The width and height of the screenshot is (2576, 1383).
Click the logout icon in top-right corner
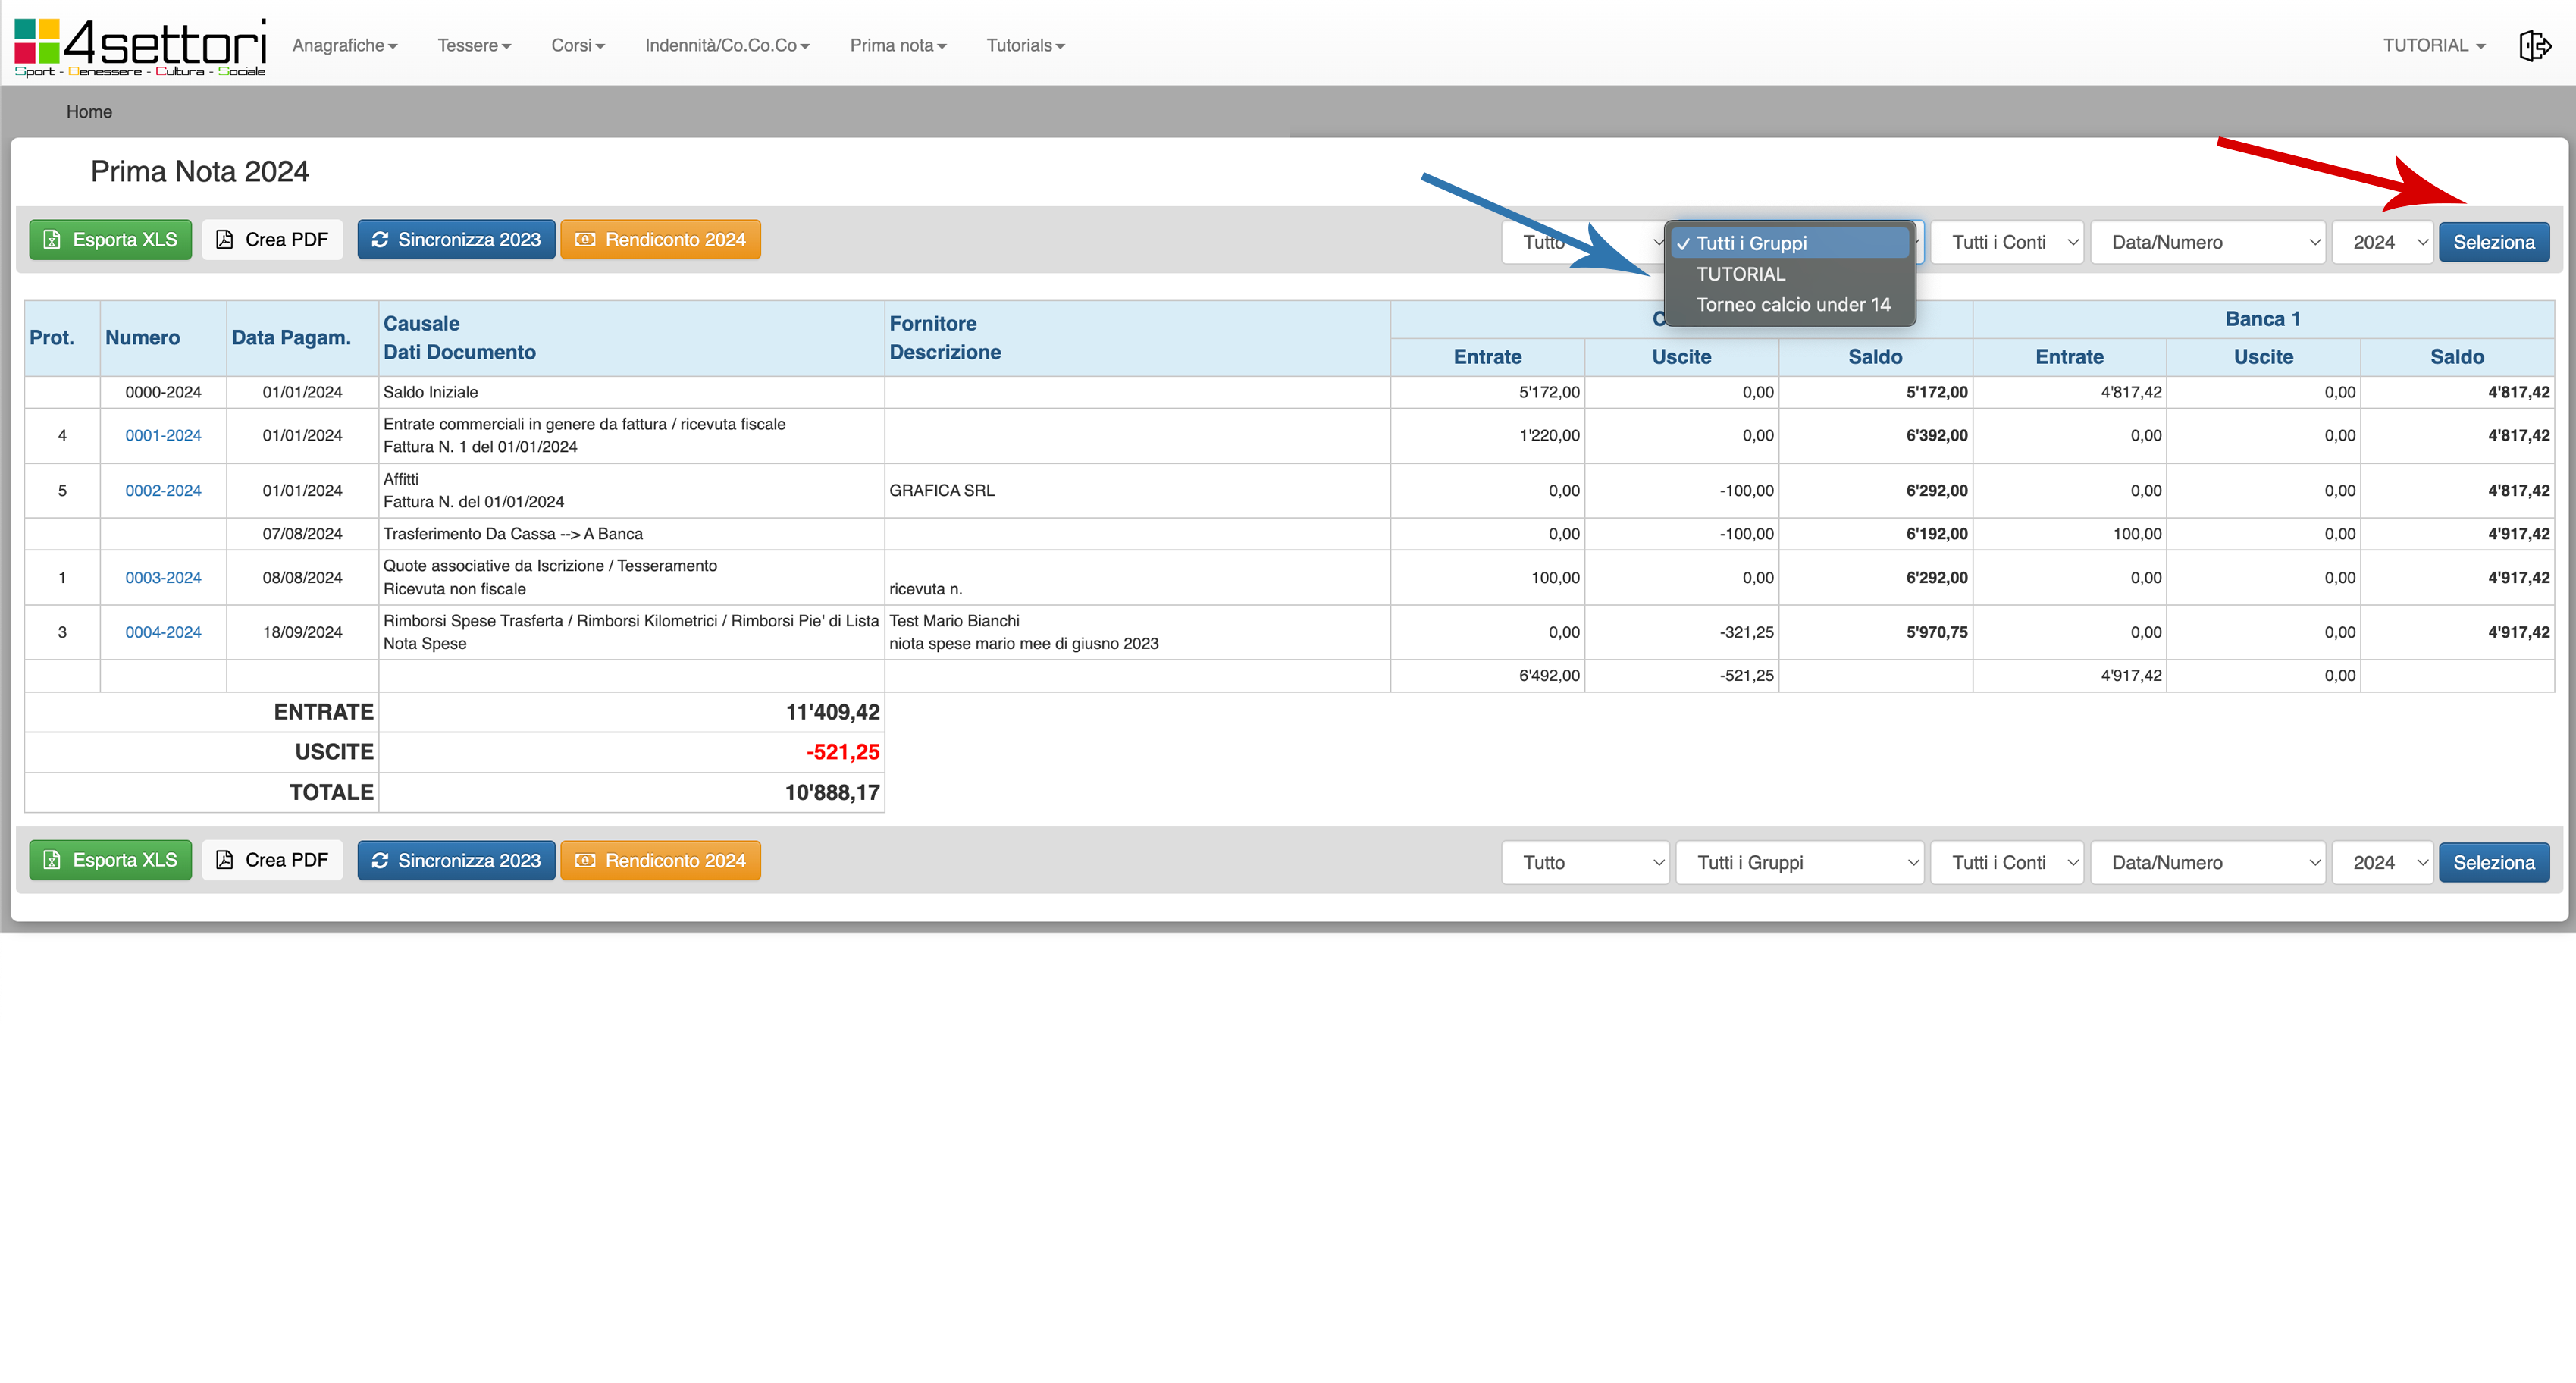point(2534,45)
